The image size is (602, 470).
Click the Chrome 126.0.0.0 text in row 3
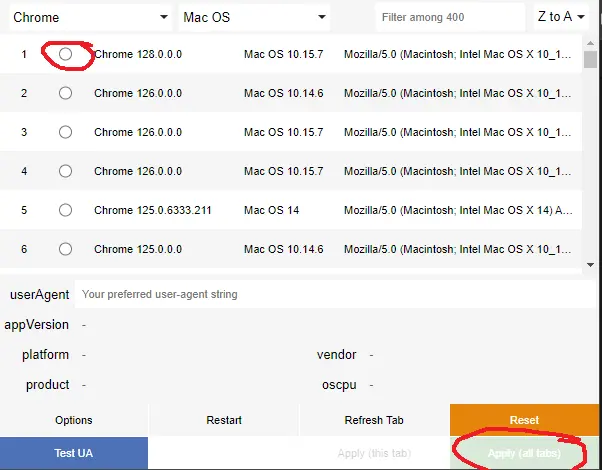point(138,132)
